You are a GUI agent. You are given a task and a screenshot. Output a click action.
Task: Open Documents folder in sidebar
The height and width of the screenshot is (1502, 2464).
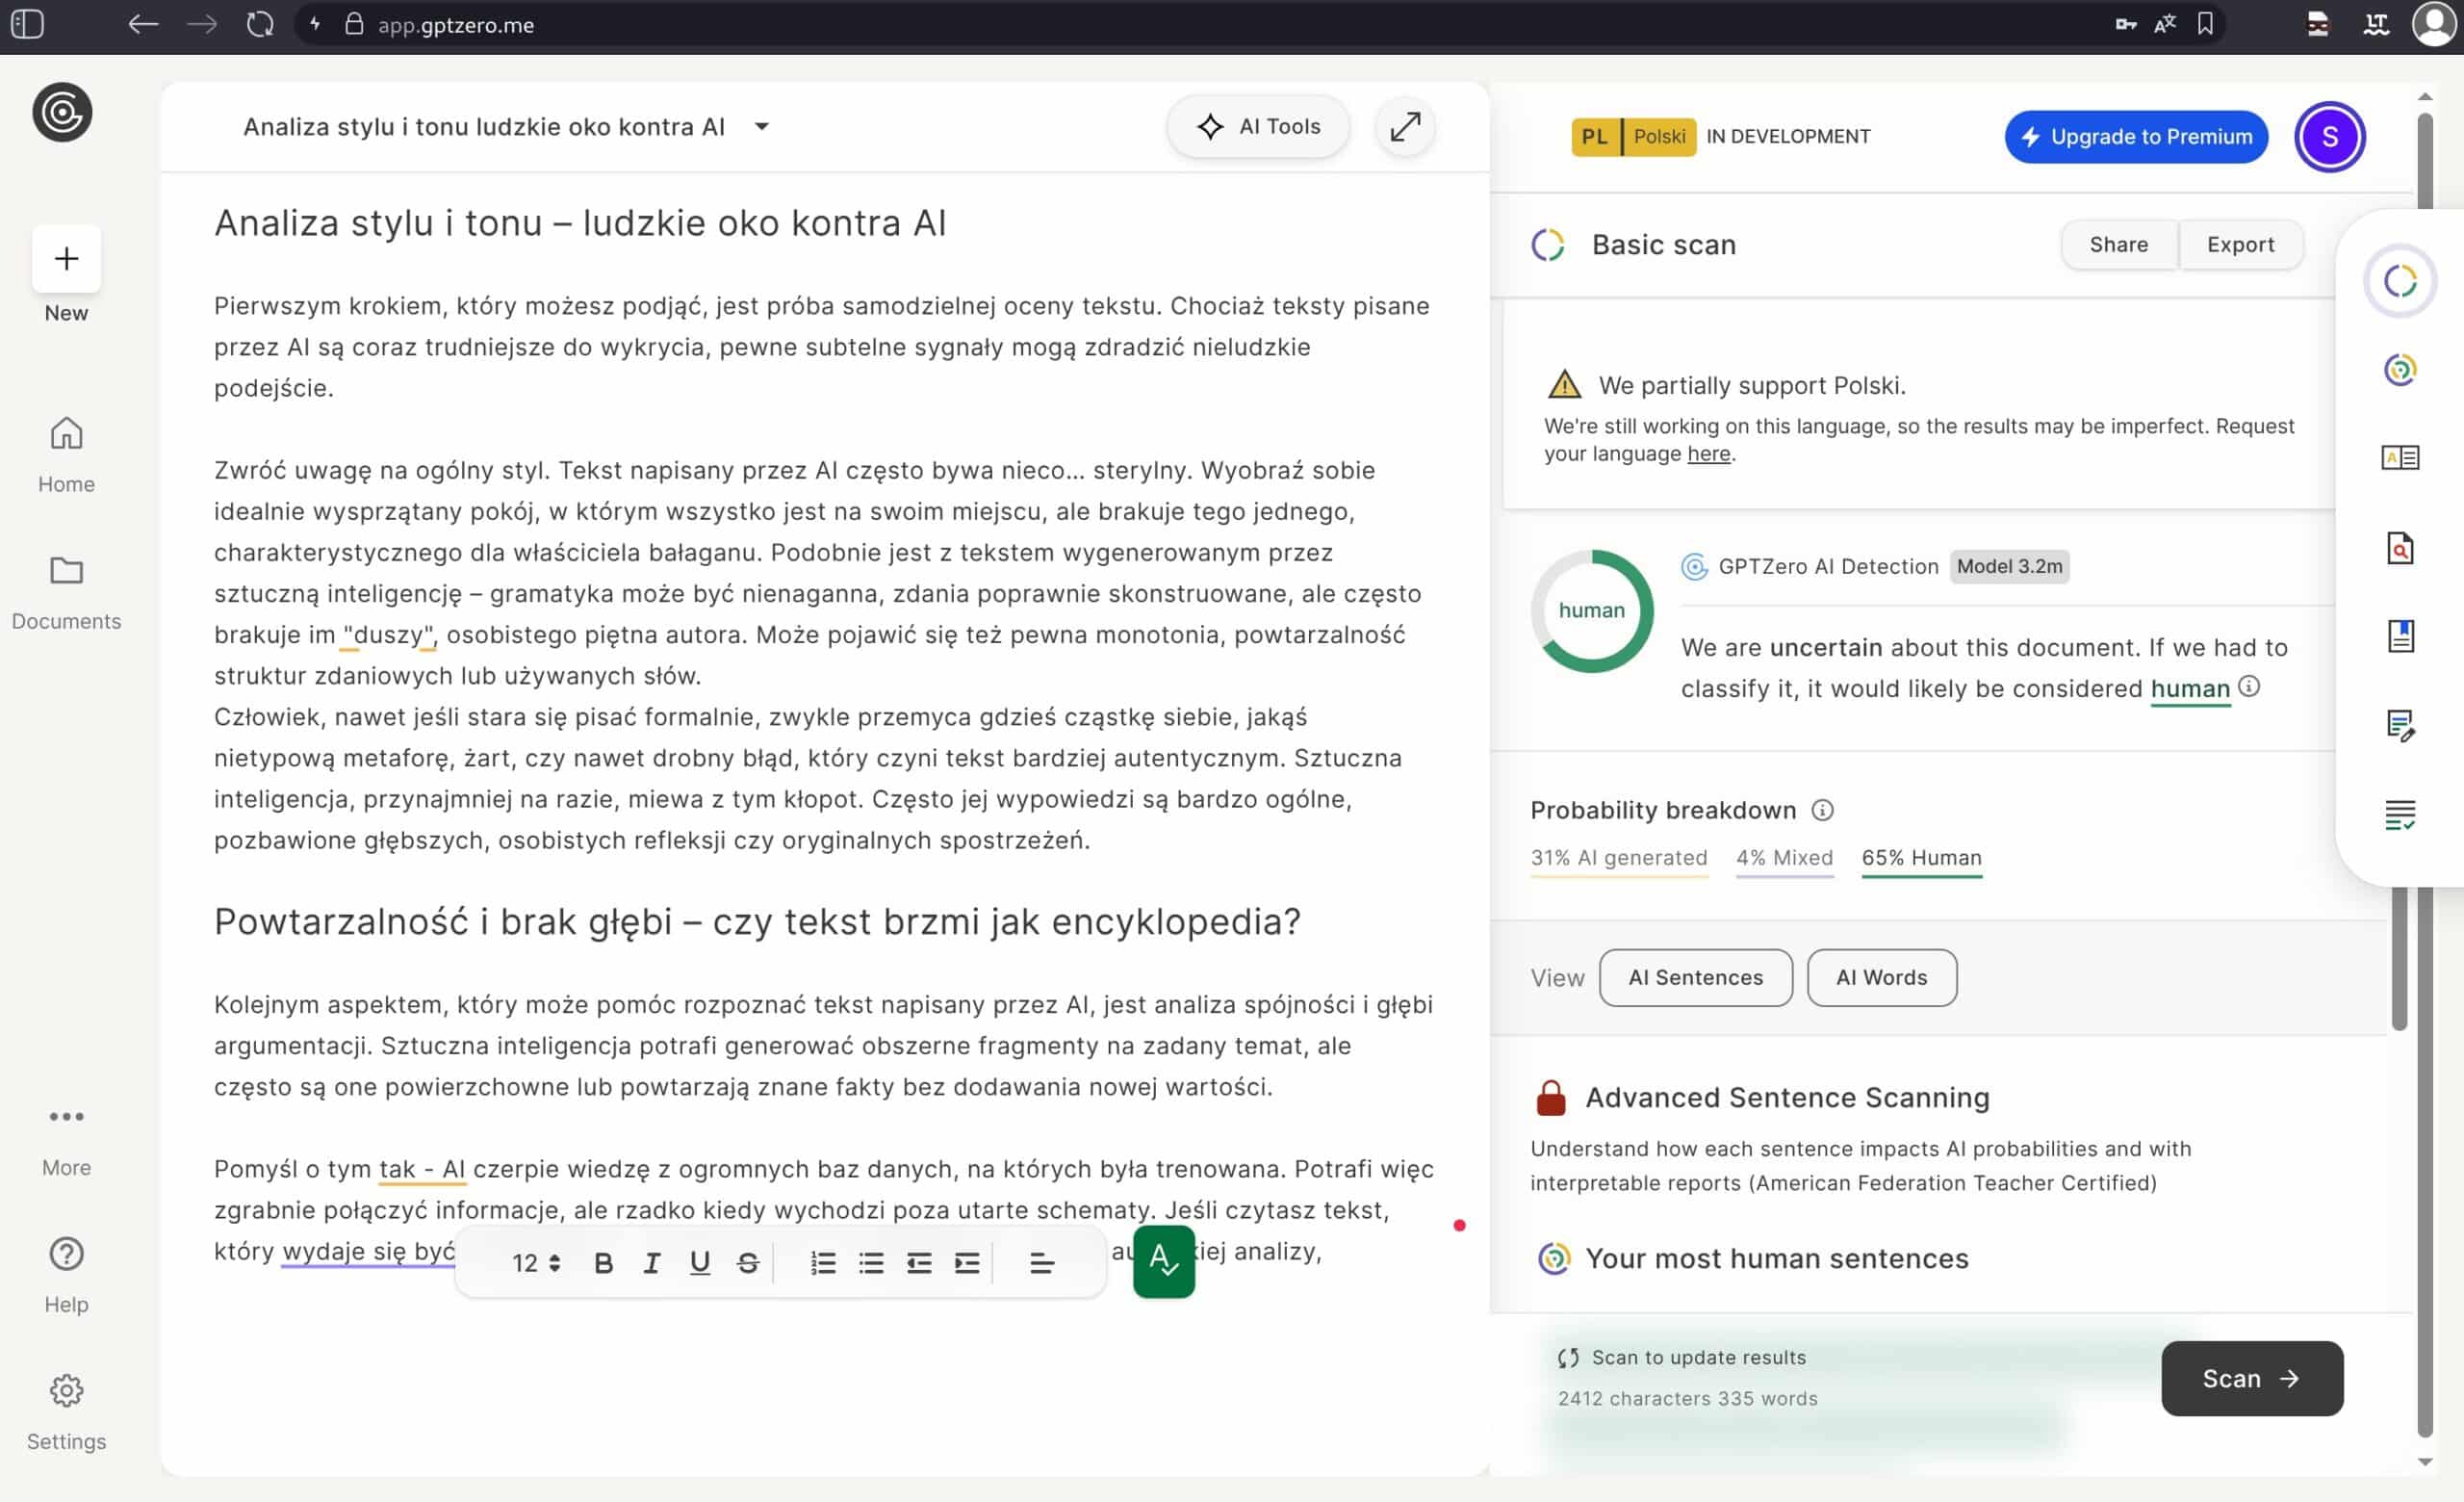point(66,593)
